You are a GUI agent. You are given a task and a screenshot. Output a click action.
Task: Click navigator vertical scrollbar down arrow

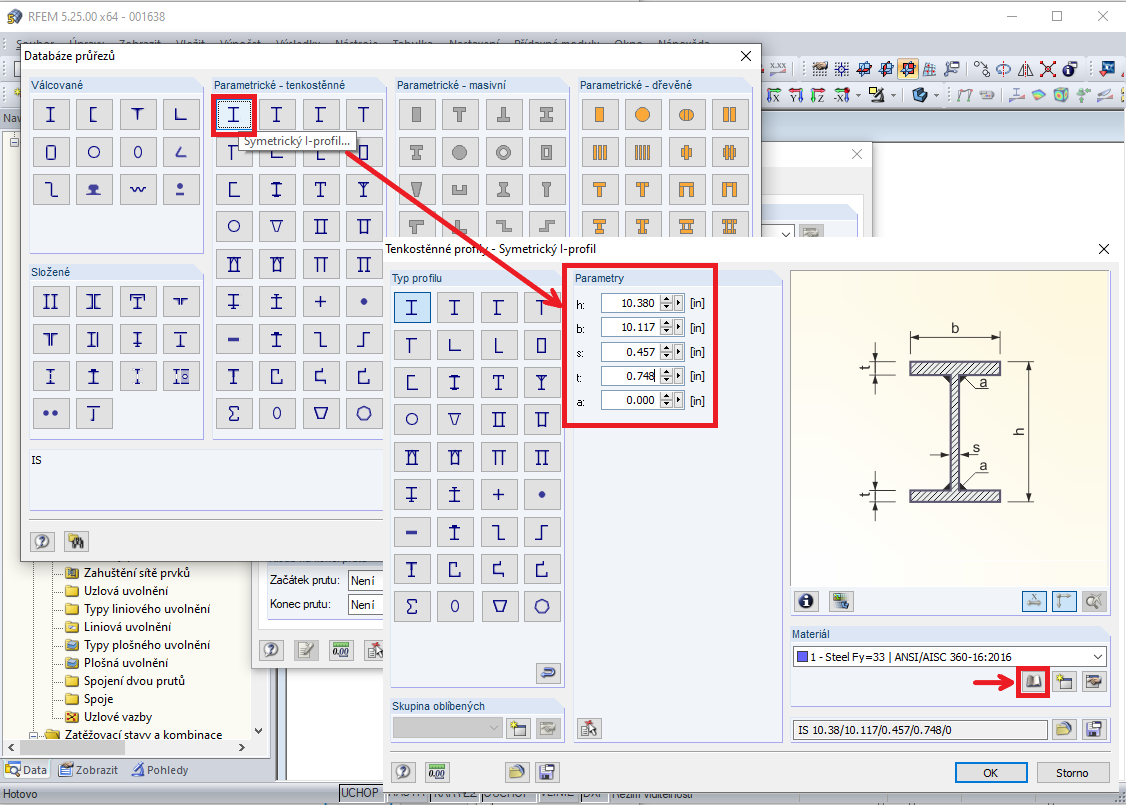tap(259, 731)
